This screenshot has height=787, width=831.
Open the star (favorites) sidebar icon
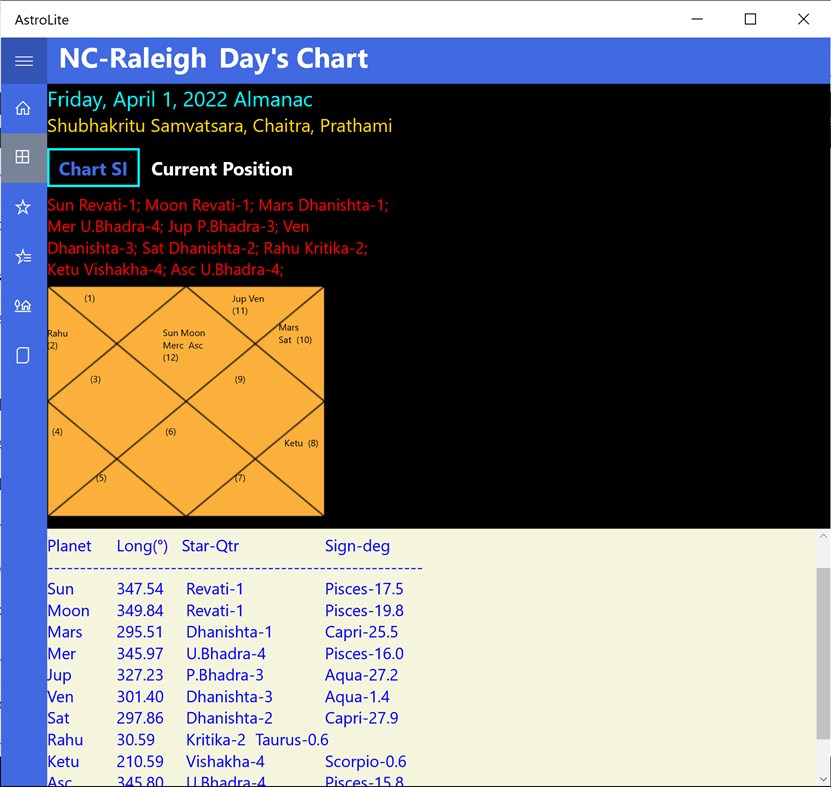23,206
